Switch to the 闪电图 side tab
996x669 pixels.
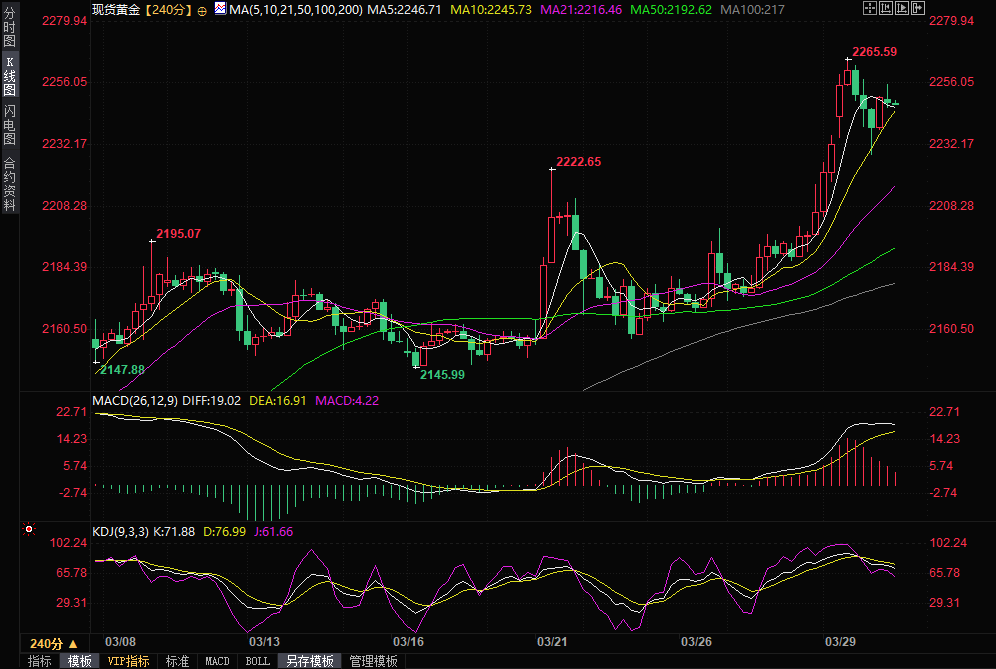[x=9, y=124]
